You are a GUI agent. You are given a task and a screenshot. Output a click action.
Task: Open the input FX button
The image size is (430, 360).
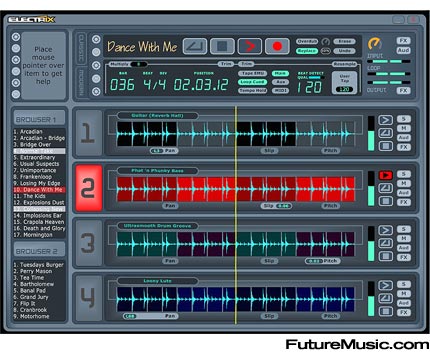[x=403, y=41]
